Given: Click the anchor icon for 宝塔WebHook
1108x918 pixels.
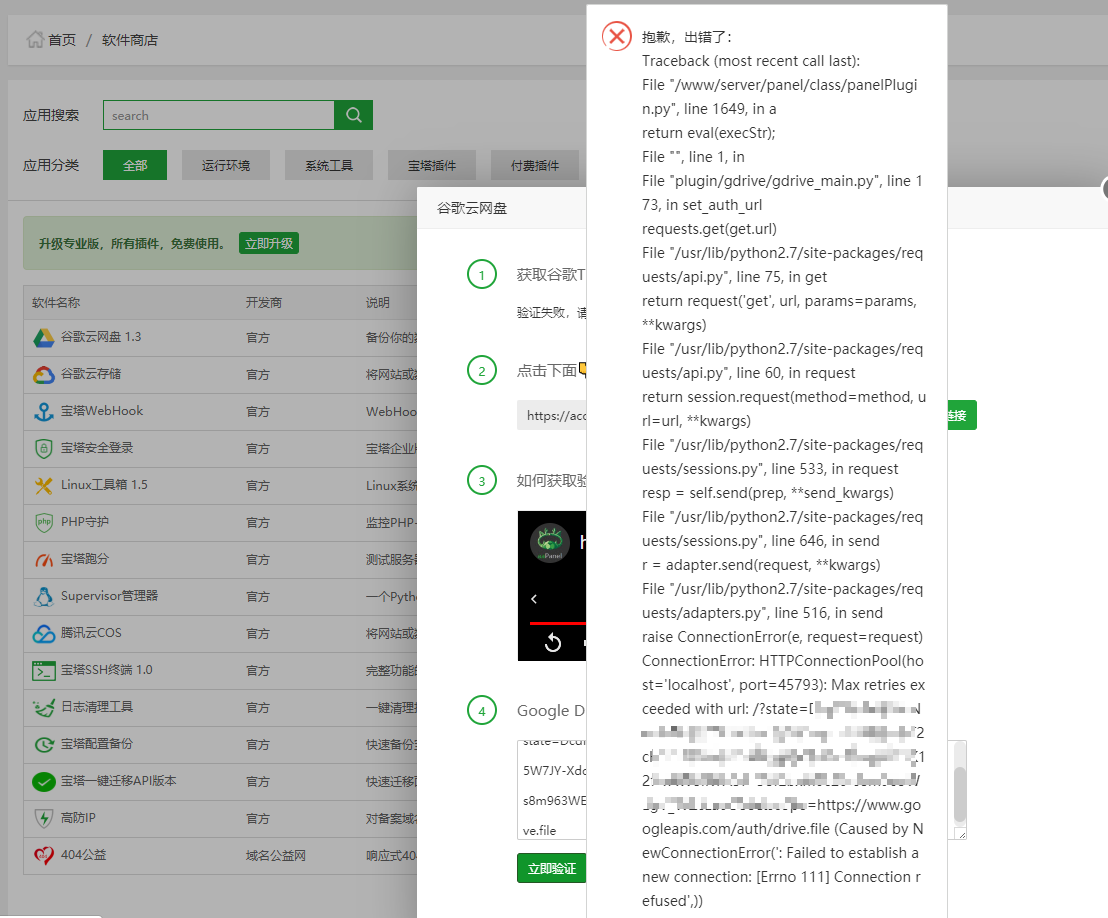Looking at the screenshot, I should [44, 411].
